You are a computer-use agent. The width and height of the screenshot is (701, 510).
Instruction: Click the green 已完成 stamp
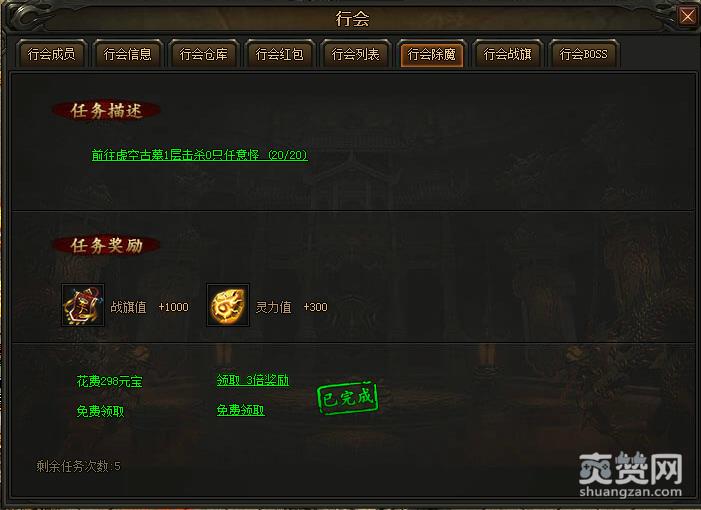347,397
